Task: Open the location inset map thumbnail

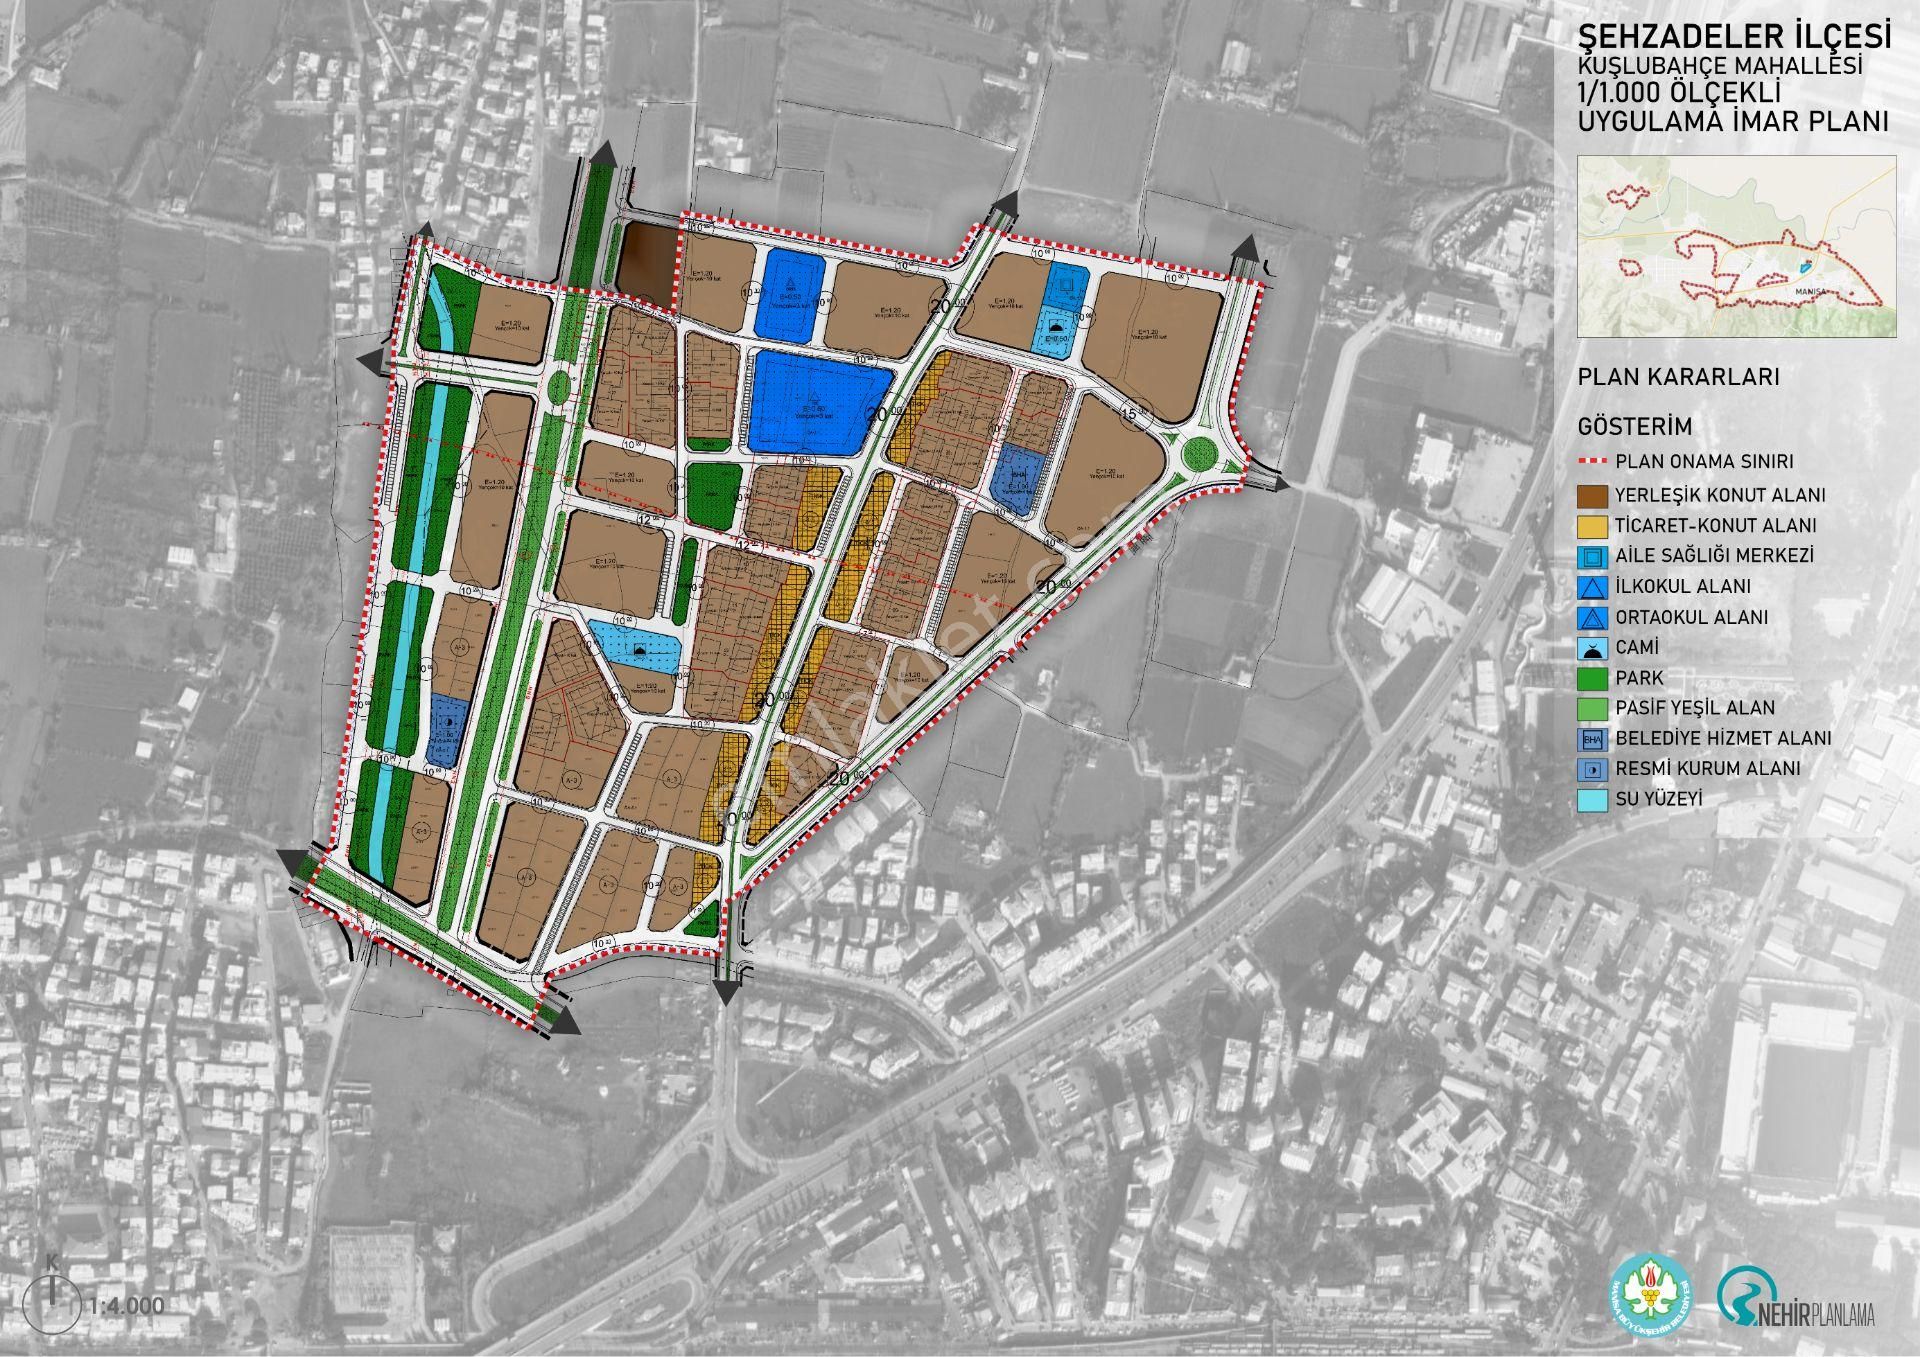Action: (x=1737, y=246)
